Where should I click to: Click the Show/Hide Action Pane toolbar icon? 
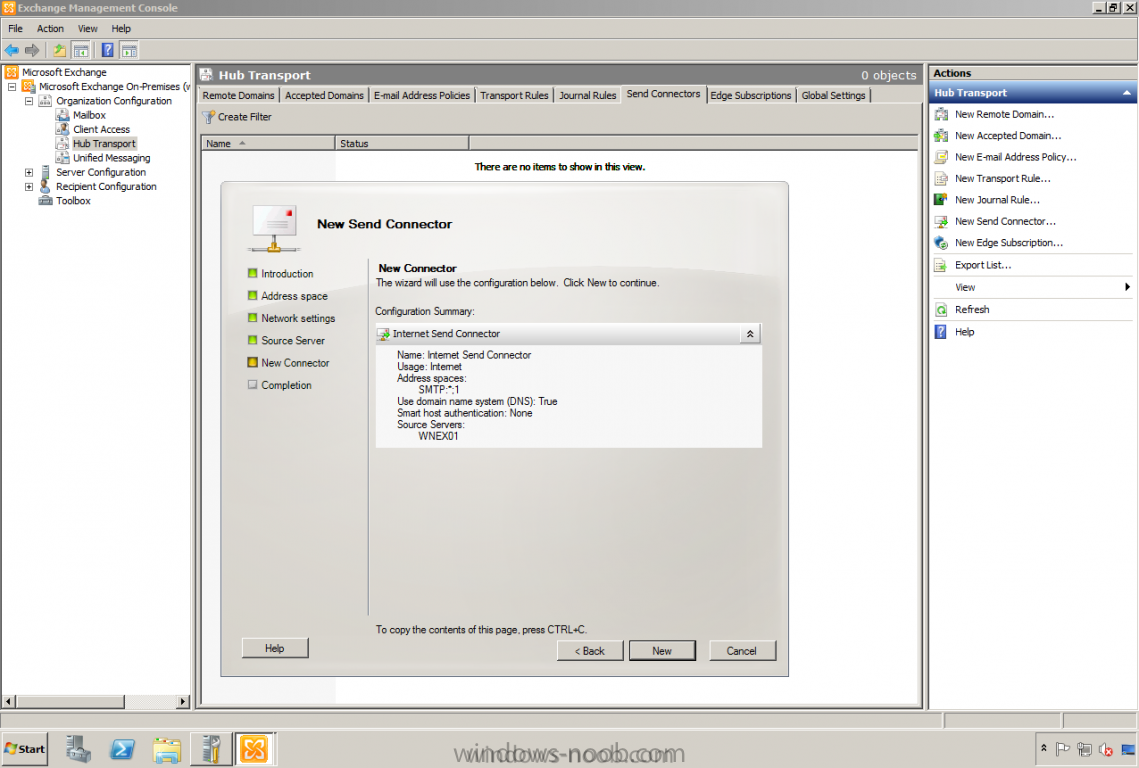coord(129,50)
